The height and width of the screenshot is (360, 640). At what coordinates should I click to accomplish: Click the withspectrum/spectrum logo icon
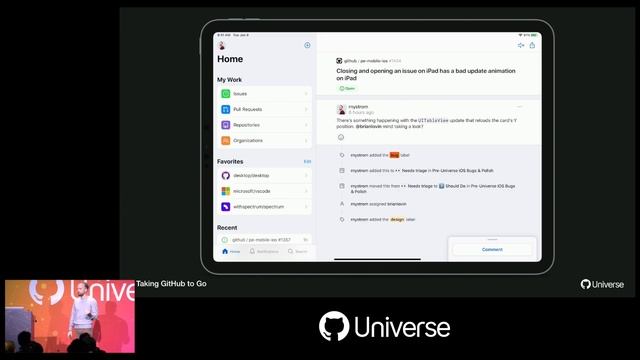tap(226, 207)
